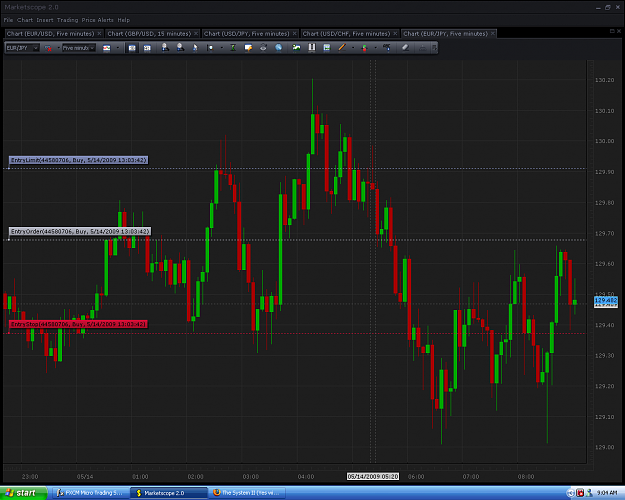Click the 130.20 price axis value
The width and height of the screenshot is (625, 500).
coord(604,80)
